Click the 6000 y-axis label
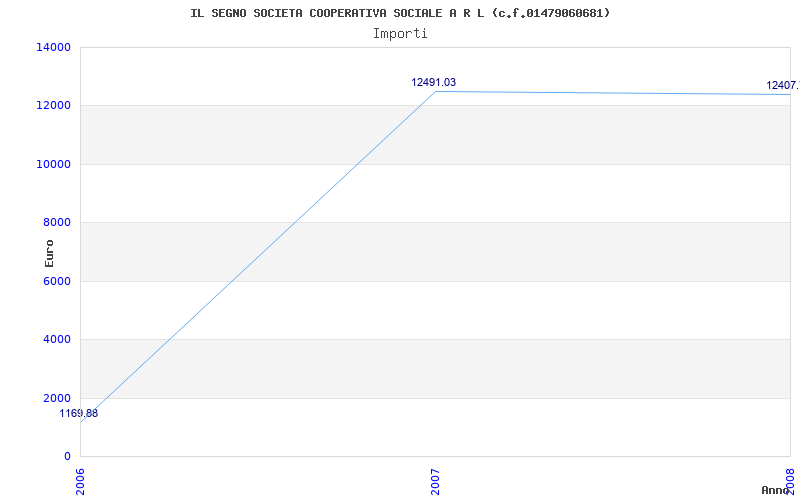This screenshot has width=800, height=500. tap(56, 281)
